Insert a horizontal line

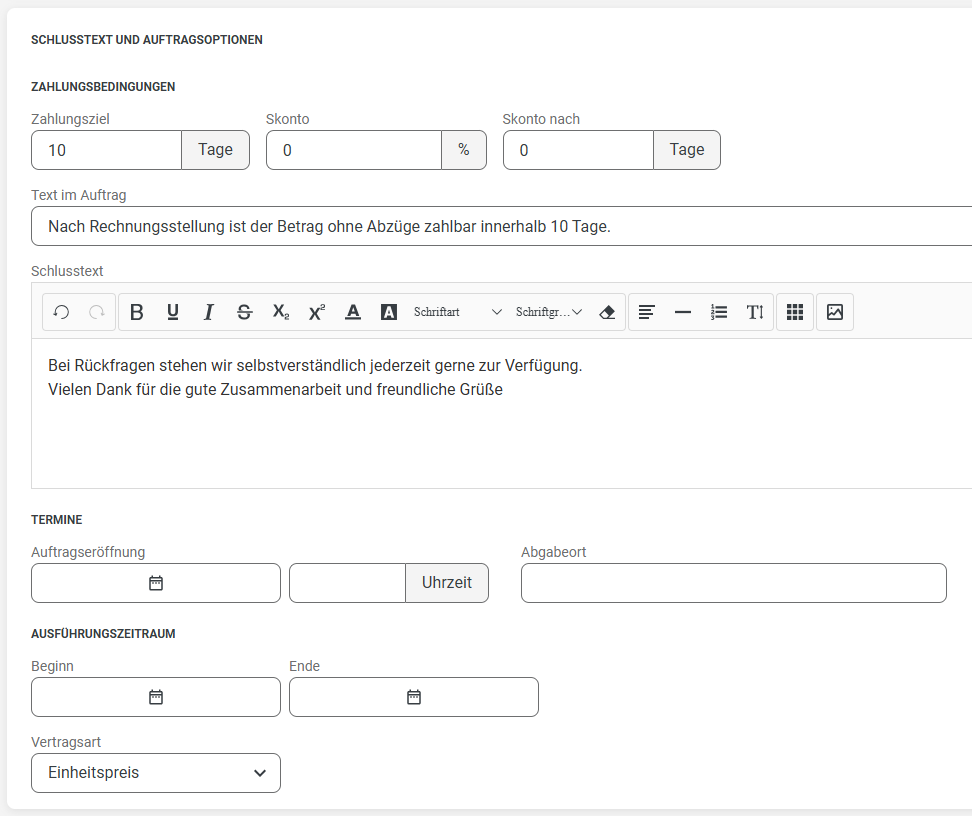point(683,312)
